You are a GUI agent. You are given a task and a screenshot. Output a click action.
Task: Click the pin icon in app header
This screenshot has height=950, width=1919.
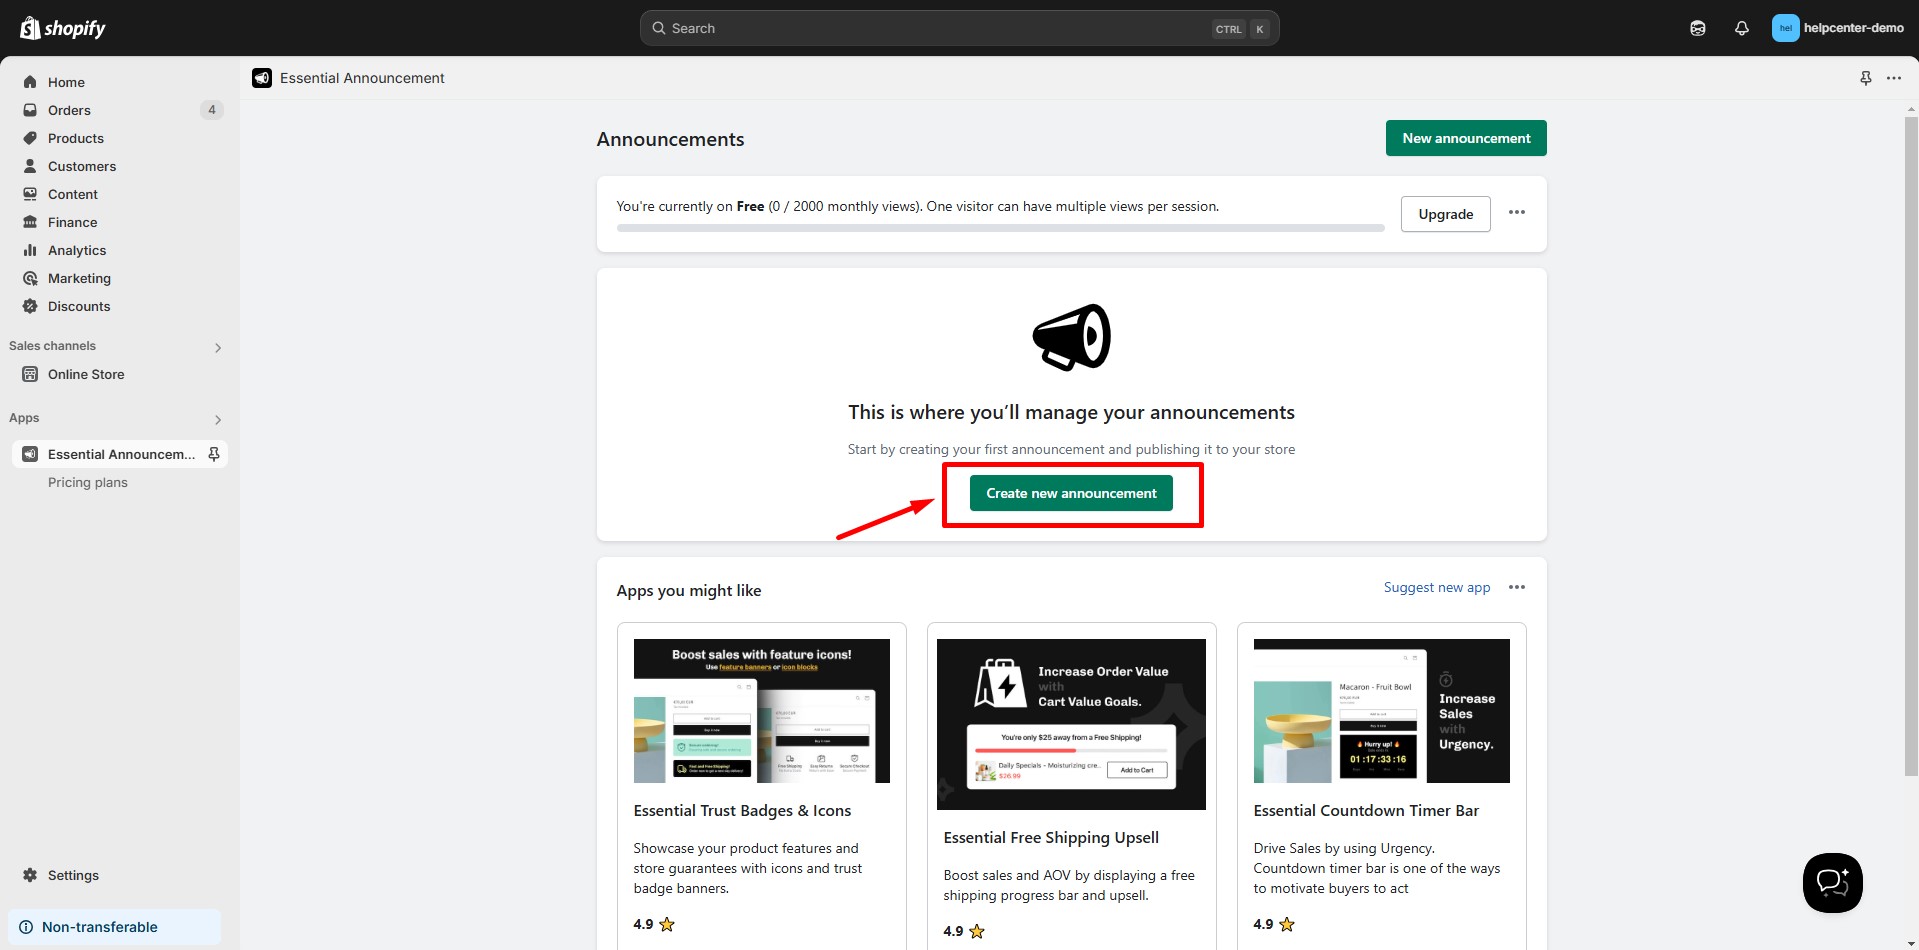(1865, 78)
